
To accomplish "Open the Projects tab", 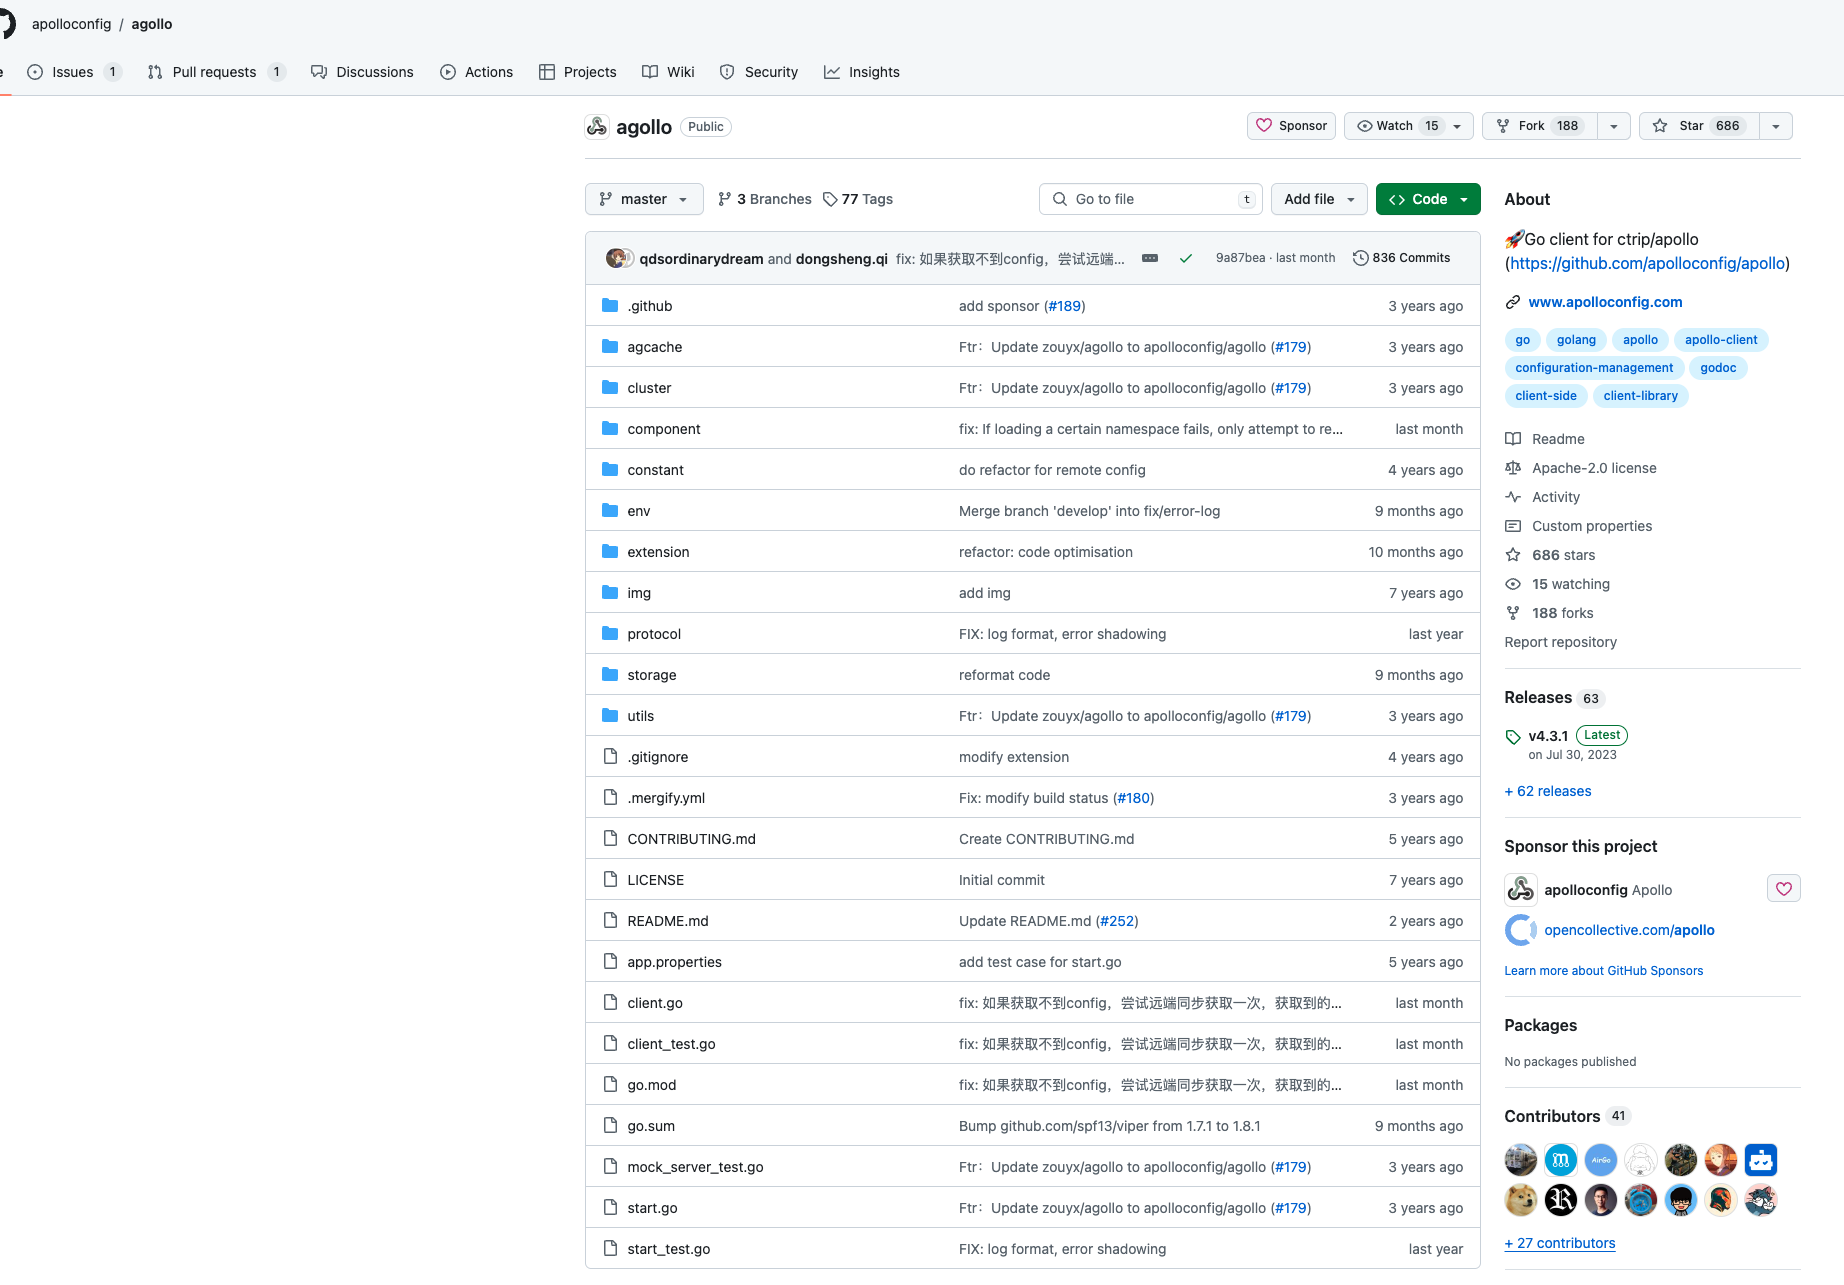I will click(x=577, y=72).
